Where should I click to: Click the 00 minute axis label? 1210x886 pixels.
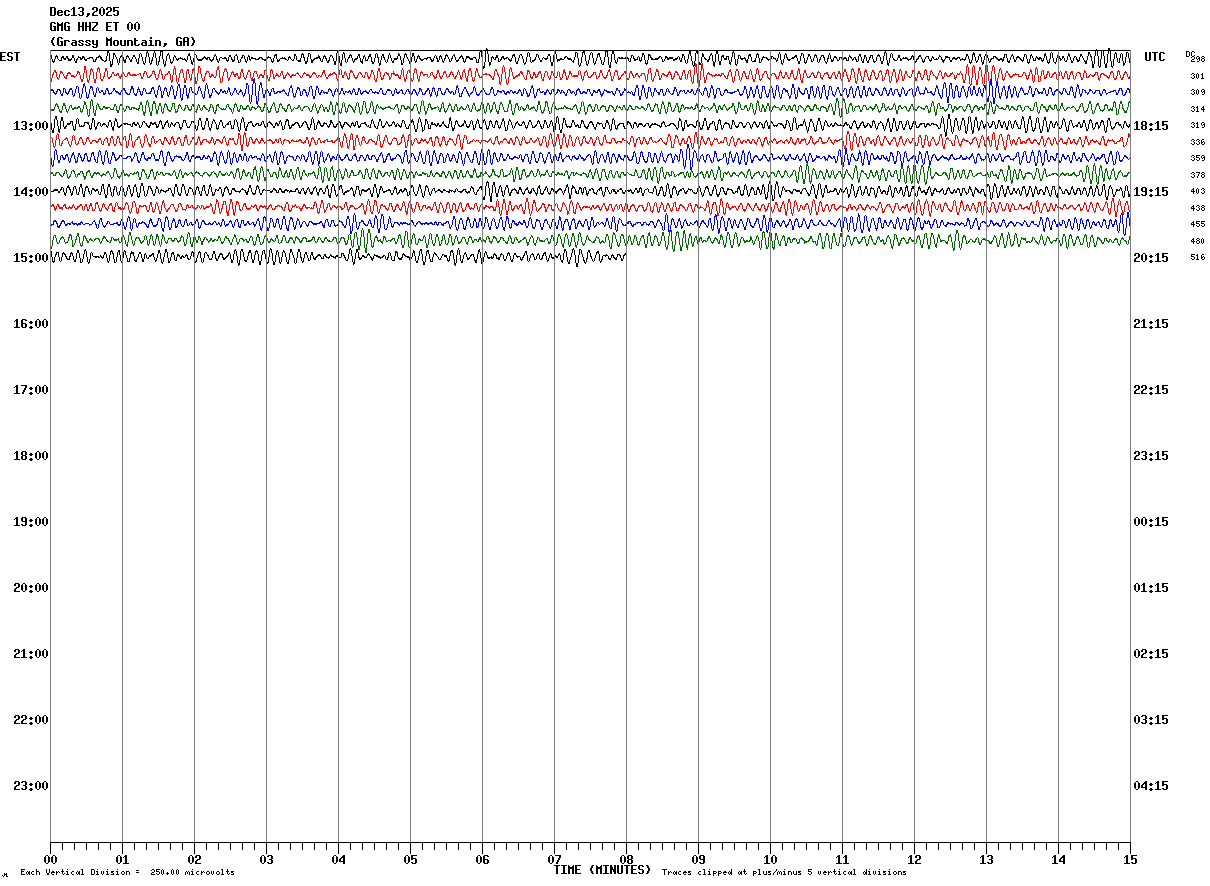[51, 860]
